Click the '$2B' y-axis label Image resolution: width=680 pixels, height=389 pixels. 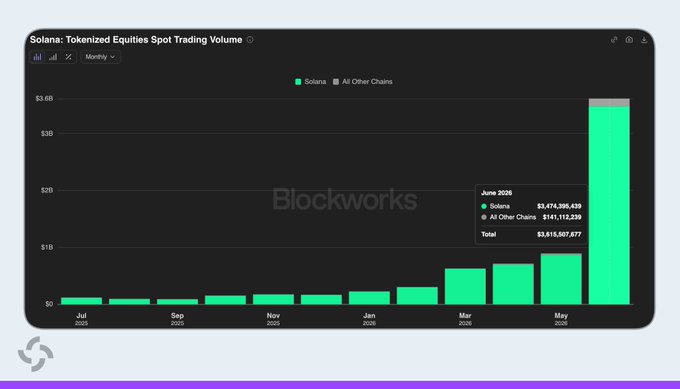[x=47, y=190]
